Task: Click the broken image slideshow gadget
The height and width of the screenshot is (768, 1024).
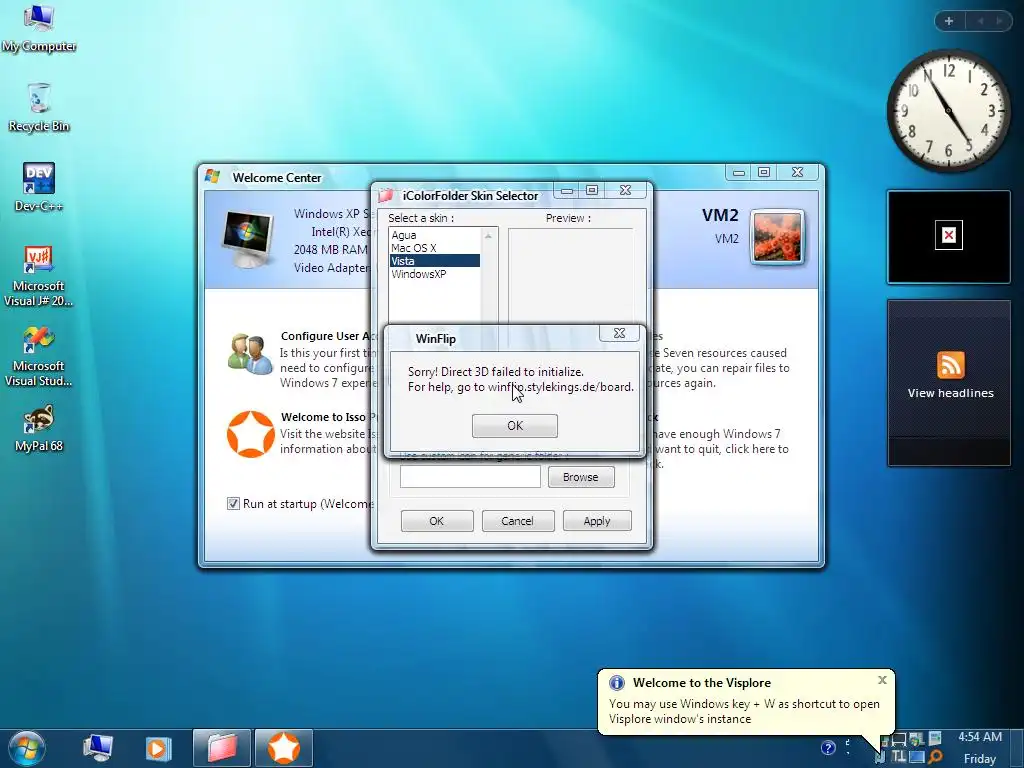Action: (x=949, y=236)
